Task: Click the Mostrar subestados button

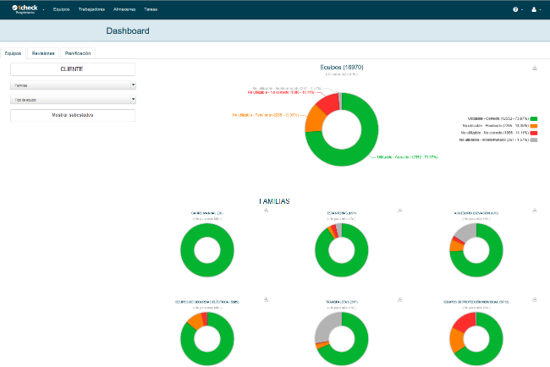Action: [72, 115]
